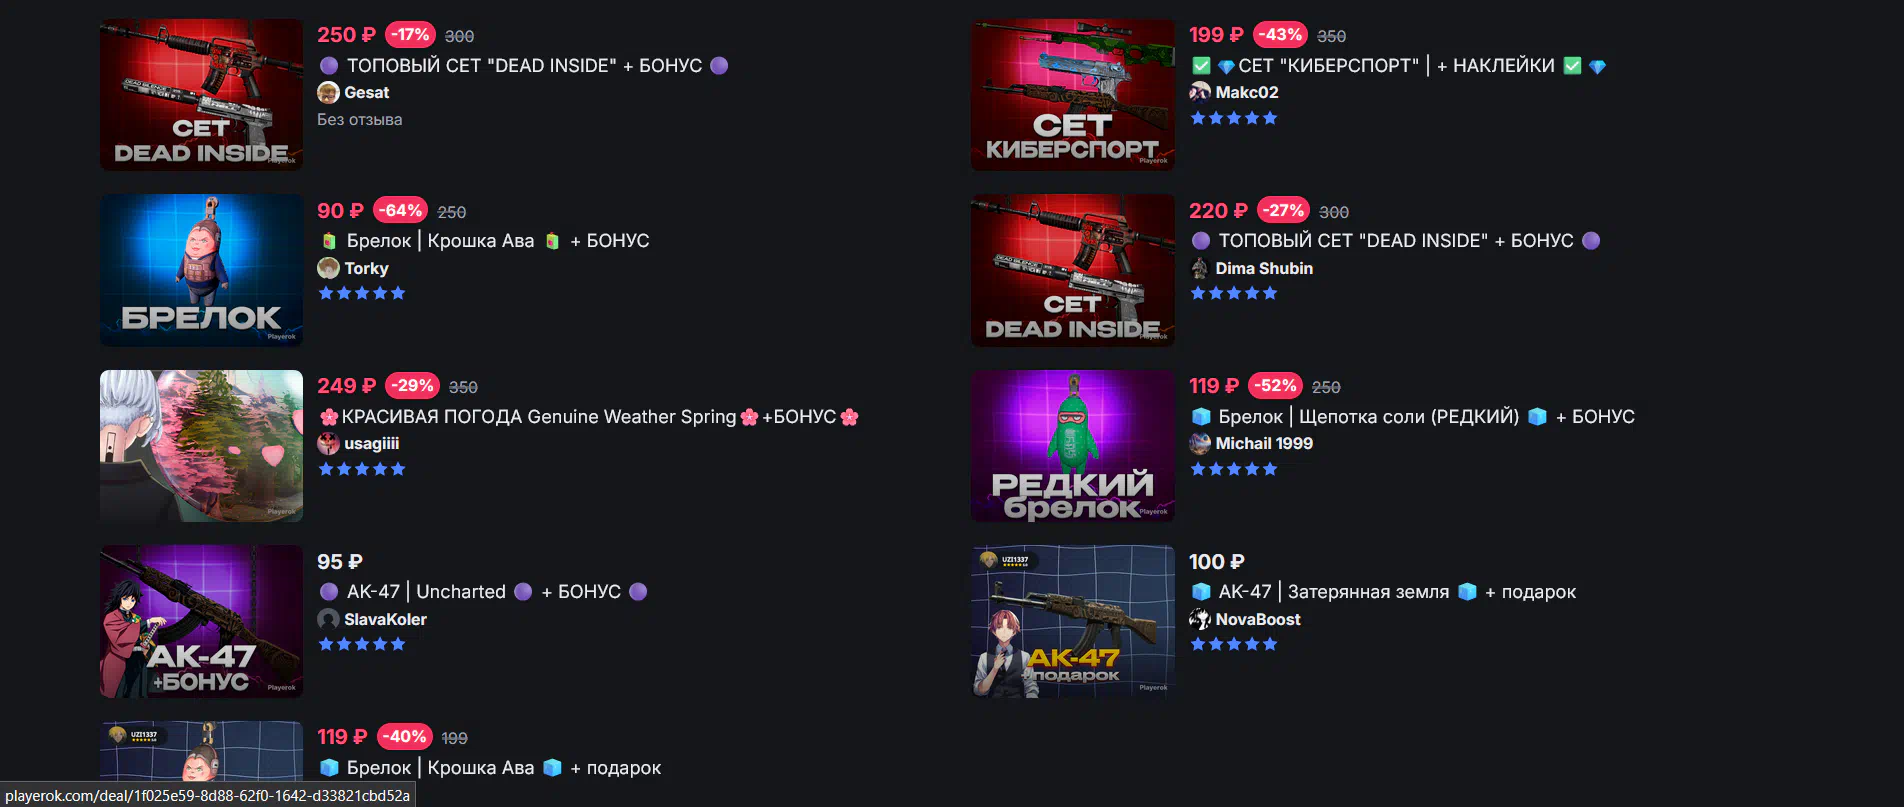Click Makc02 seller avatar icon

(1200, 93)
